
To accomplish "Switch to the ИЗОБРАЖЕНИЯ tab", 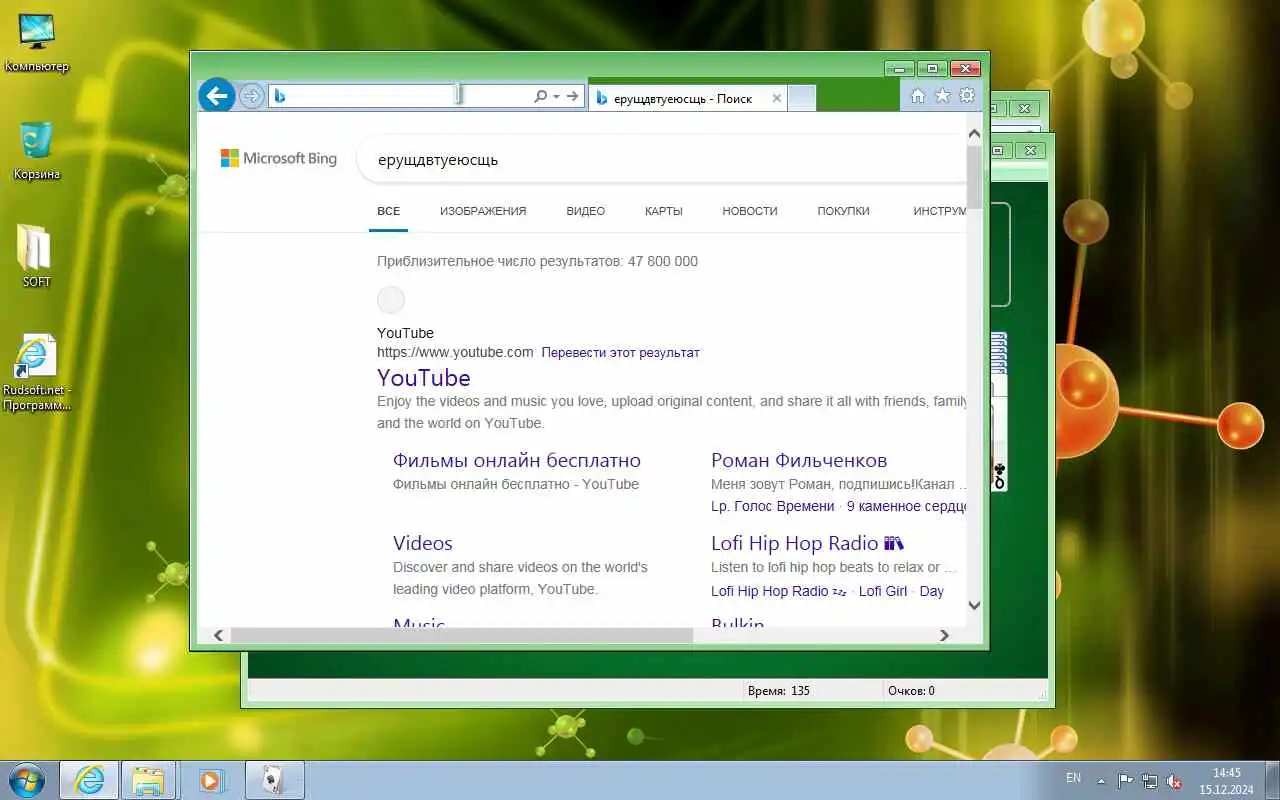I will point(483,211).
